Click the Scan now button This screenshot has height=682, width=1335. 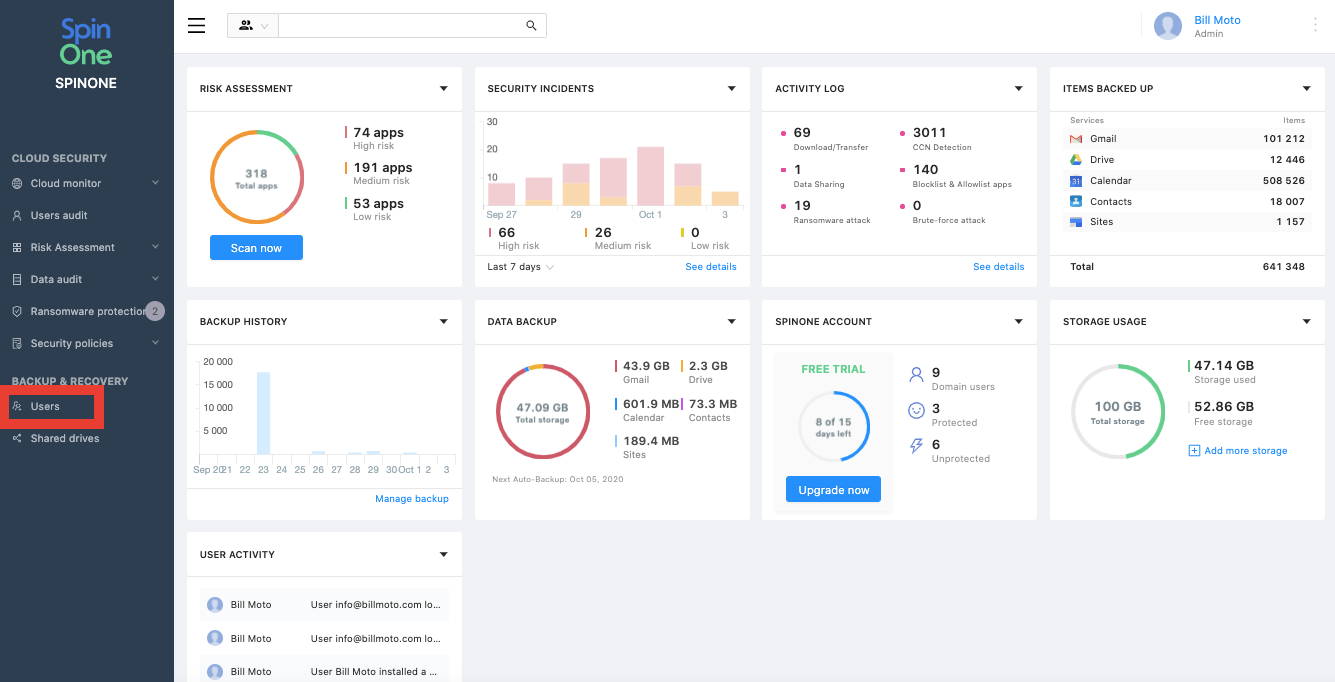click(x=256, y=248)
